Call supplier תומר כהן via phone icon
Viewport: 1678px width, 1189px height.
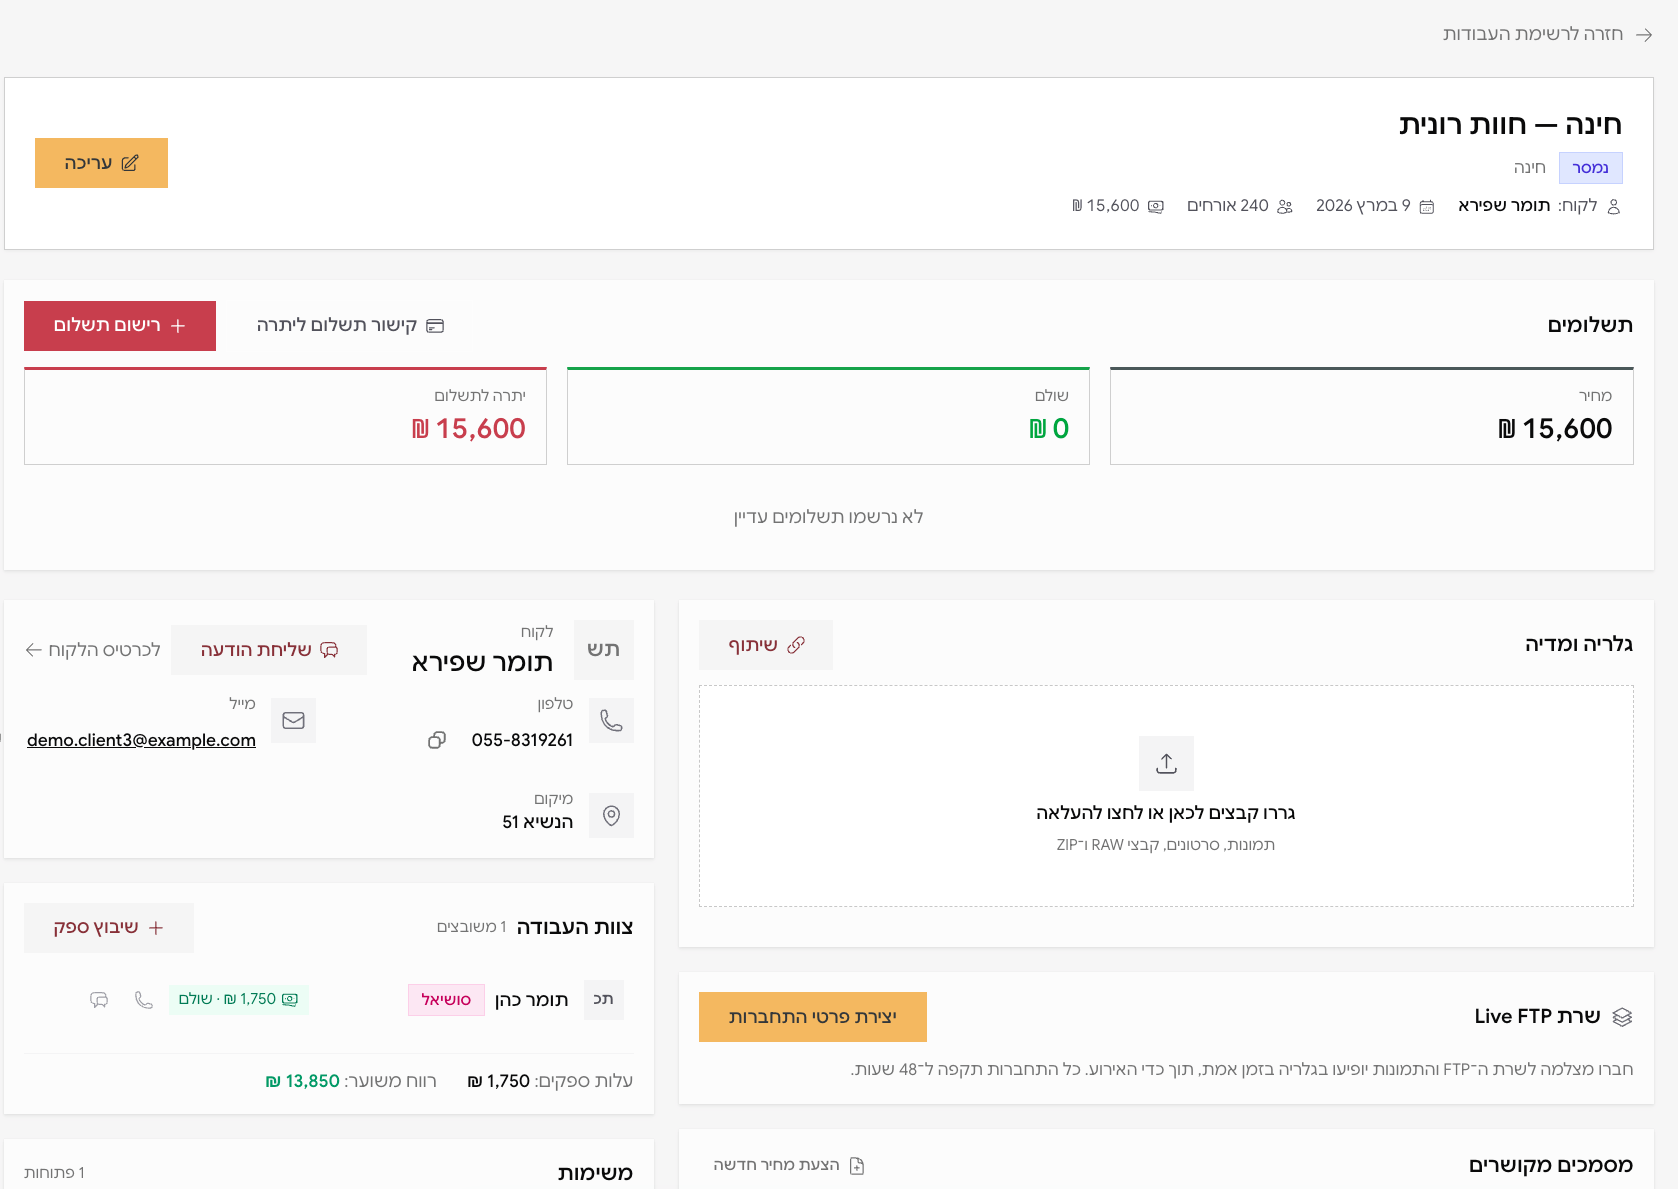pos(144,1000)
